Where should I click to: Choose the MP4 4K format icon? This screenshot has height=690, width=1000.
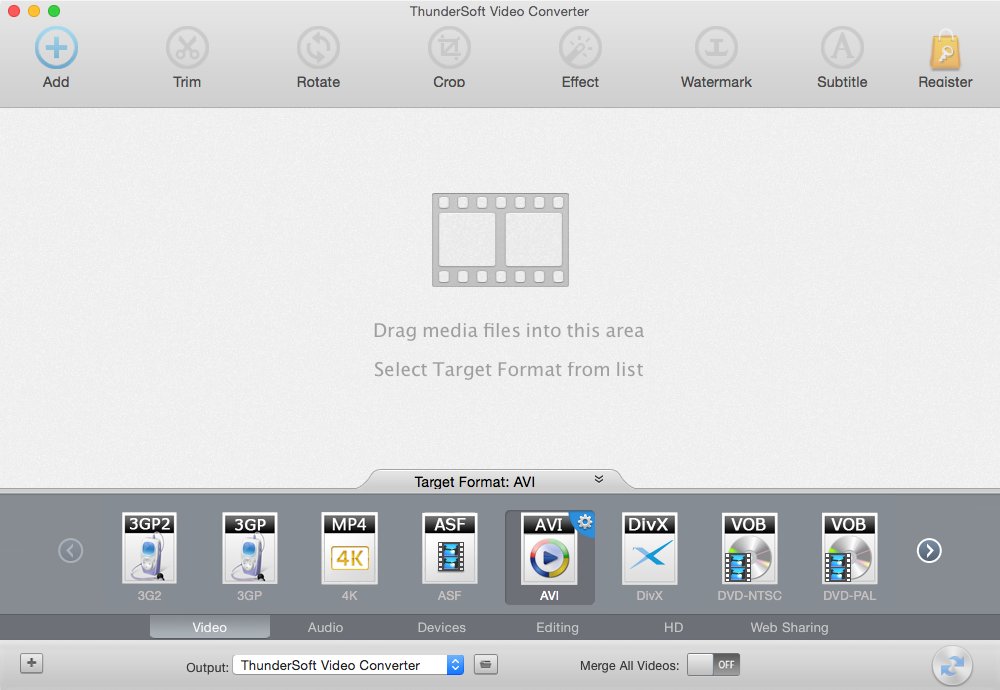click(349, 548)
